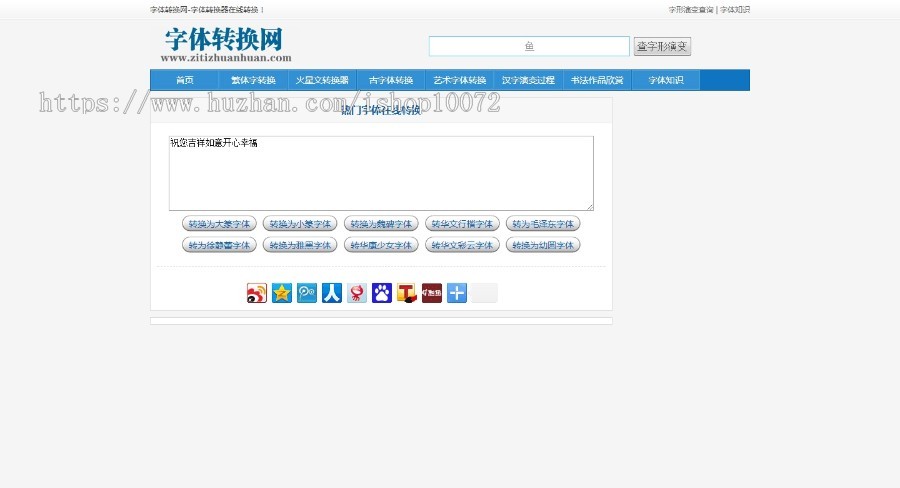This screenshot has width=900, height=488.
Task: Share to Renren icon
Action: point(332,293)
